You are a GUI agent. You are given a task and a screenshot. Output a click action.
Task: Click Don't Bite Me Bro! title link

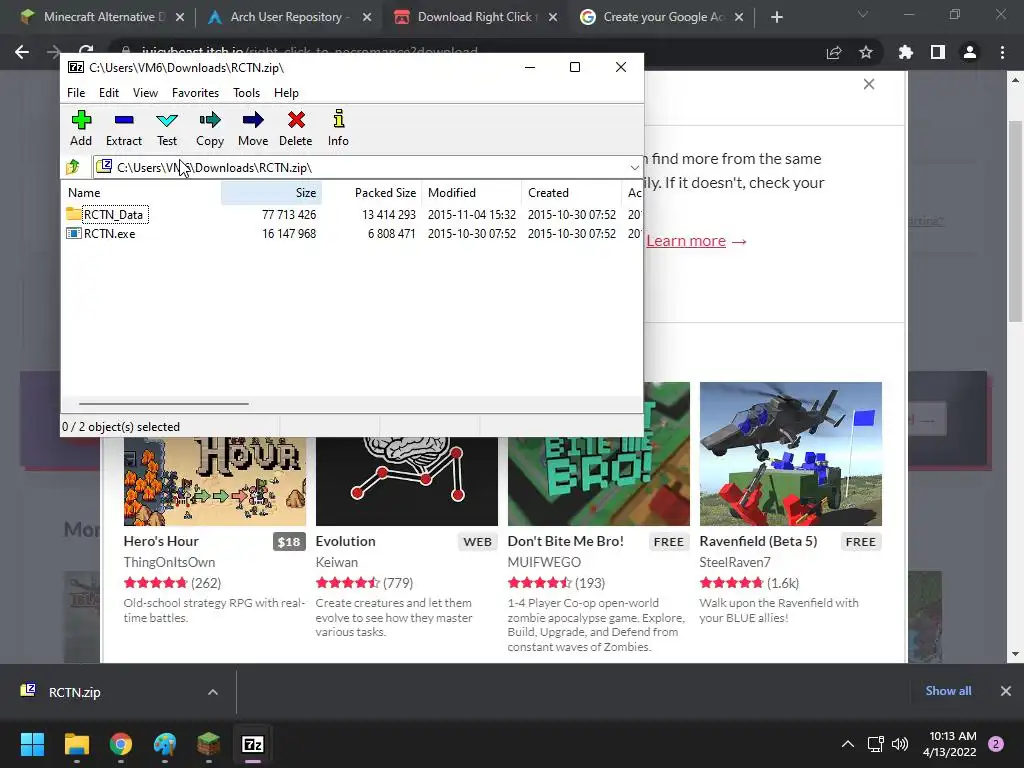566,541
